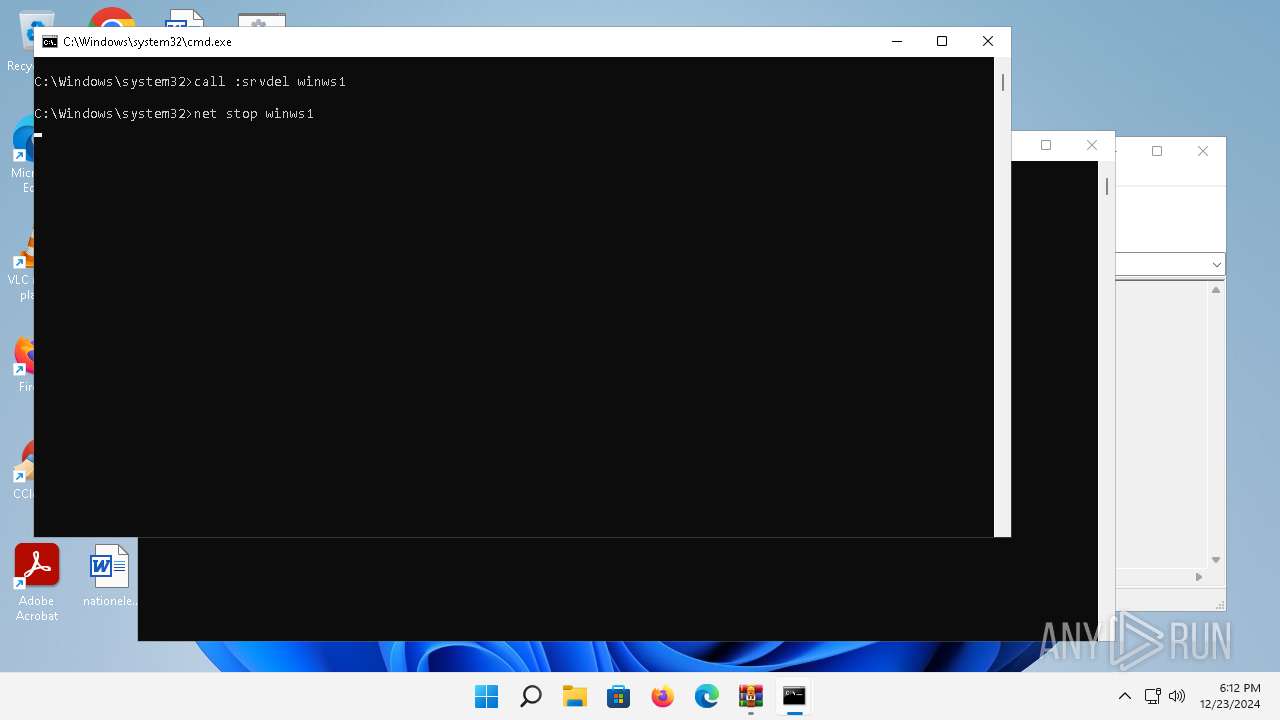Close the rightmost white background window
The height and width of the screenshot is (720, 1280).
click(x=1203, y=151)
